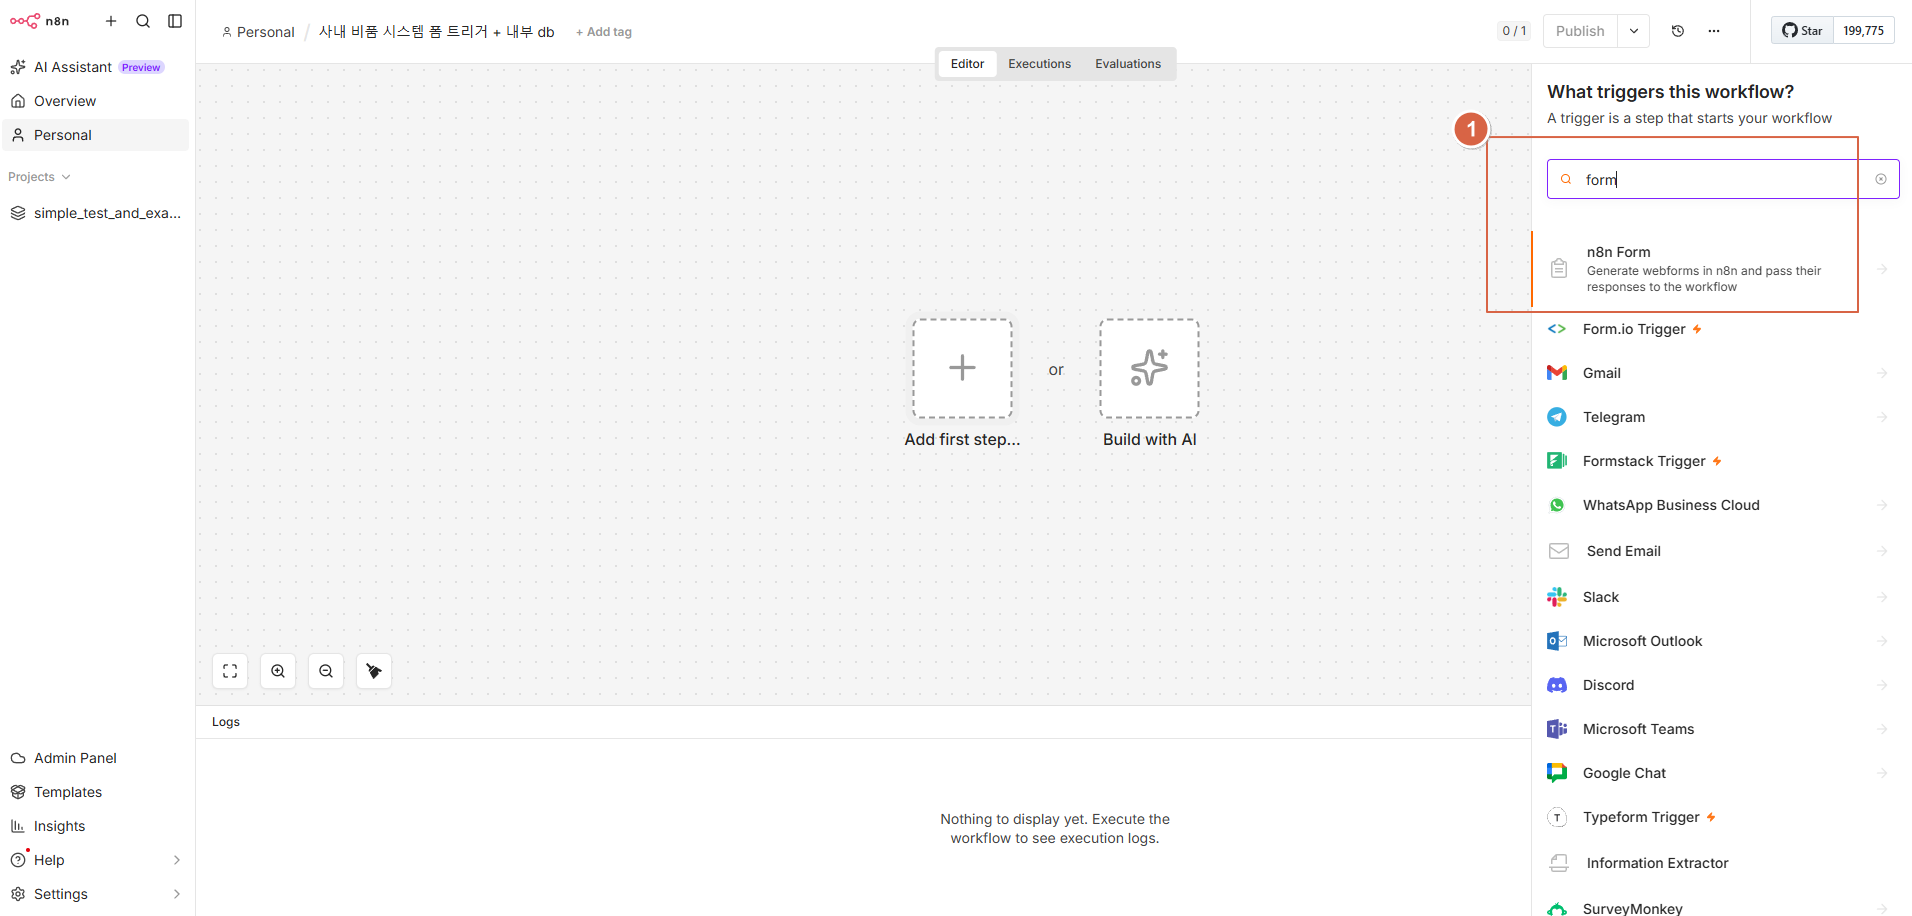The width and height of the screenshot is (1912, 916).
Task: Focus the trigger search input field
Action: [x=1722, y=180]
